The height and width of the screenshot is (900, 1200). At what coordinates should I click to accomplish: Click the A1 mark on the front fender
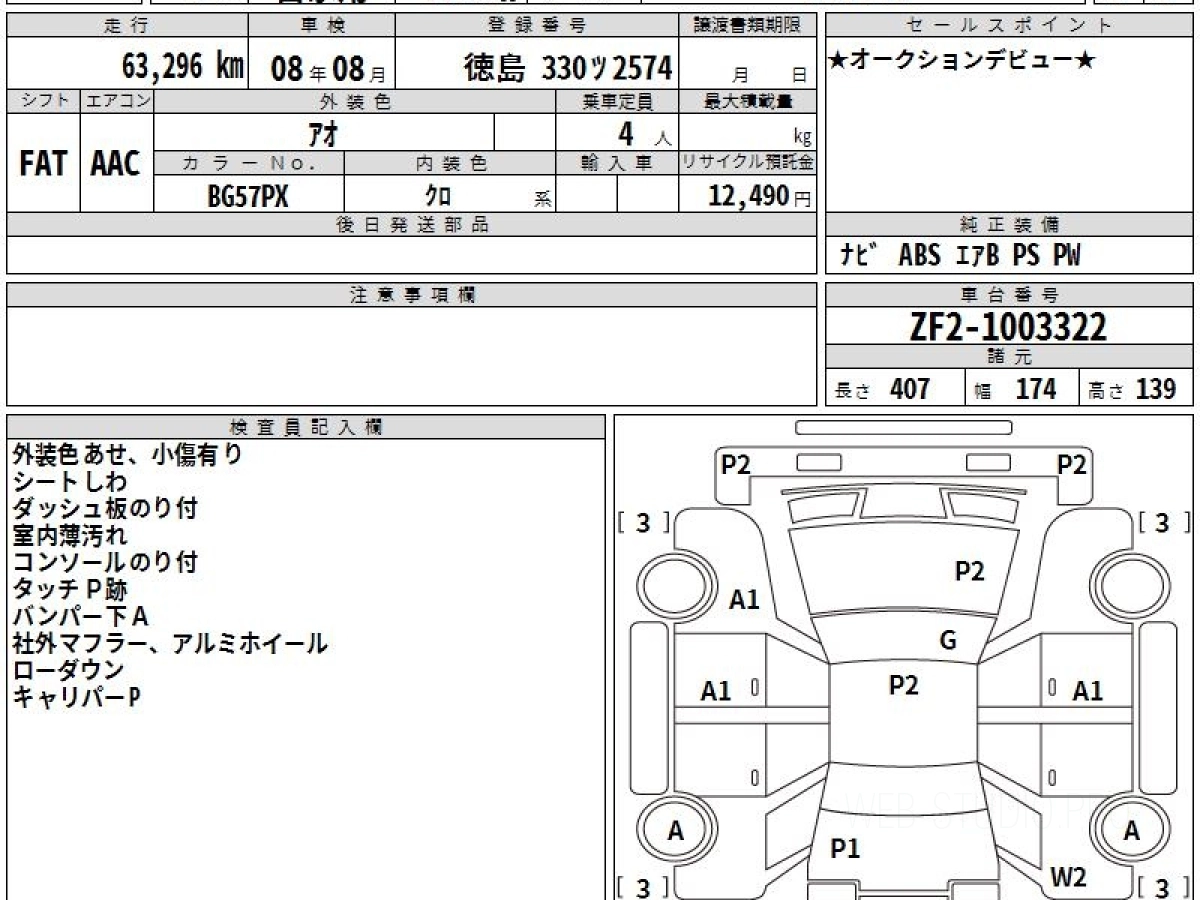(744, 600)
